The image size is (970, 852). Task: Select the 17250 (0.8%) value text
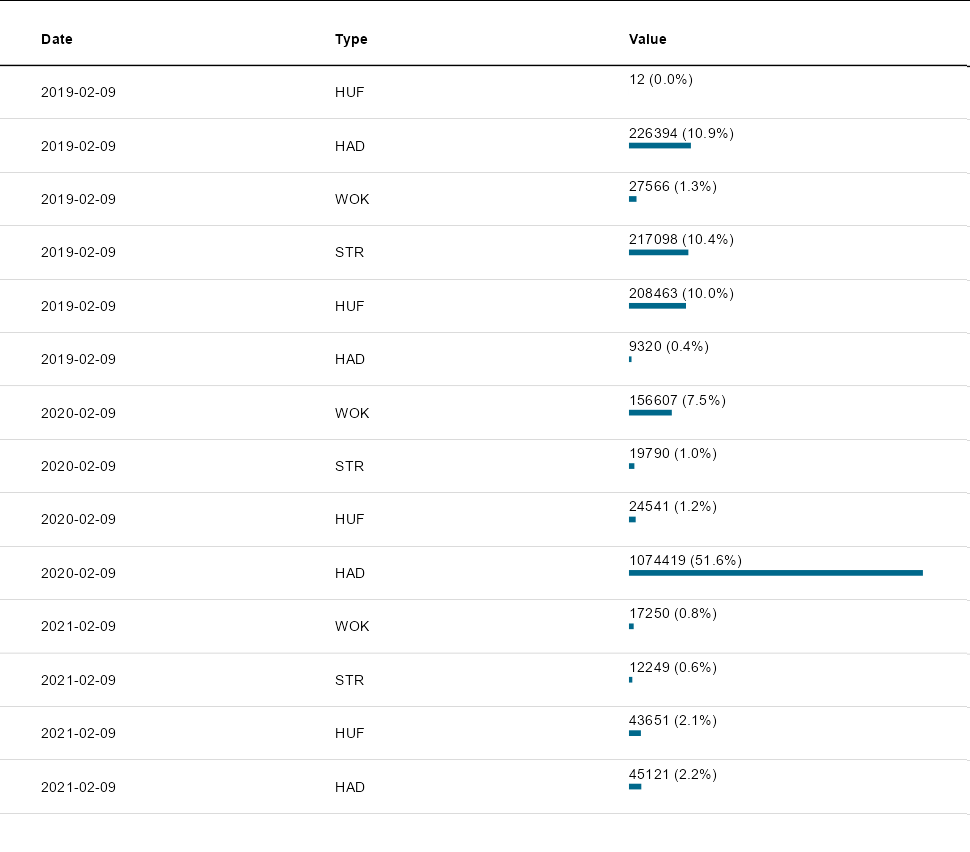pos(672,613)
